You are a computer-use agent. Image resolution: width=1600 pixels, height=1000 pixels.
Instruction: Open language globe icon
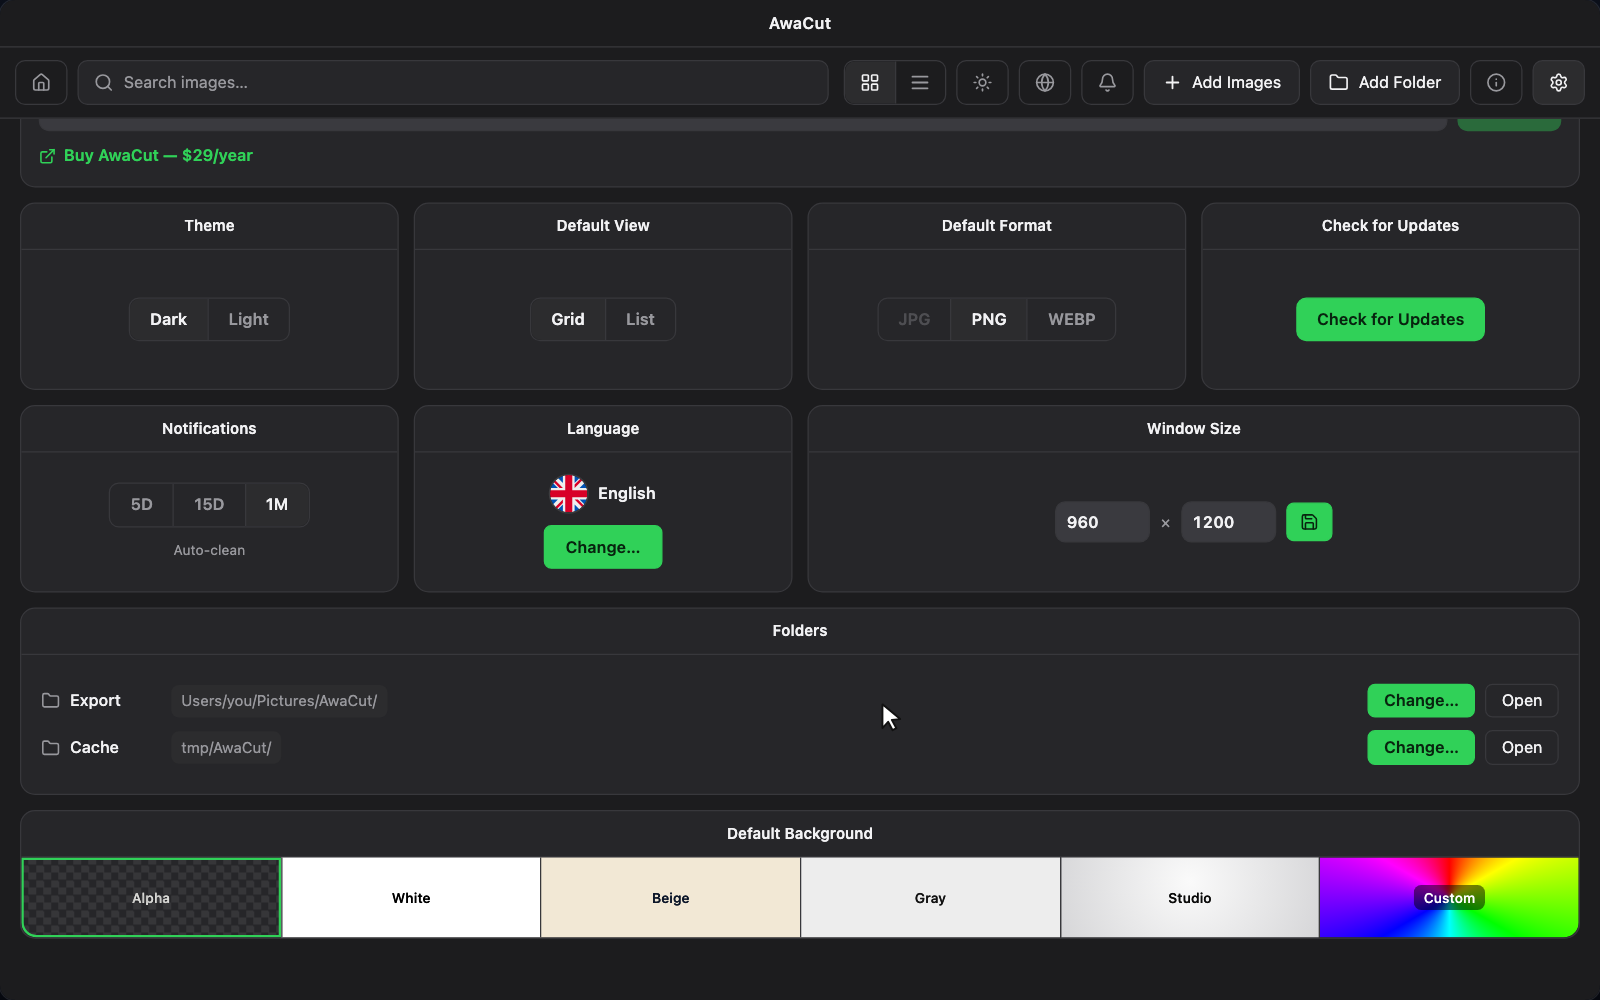[x=1045, y=83]
